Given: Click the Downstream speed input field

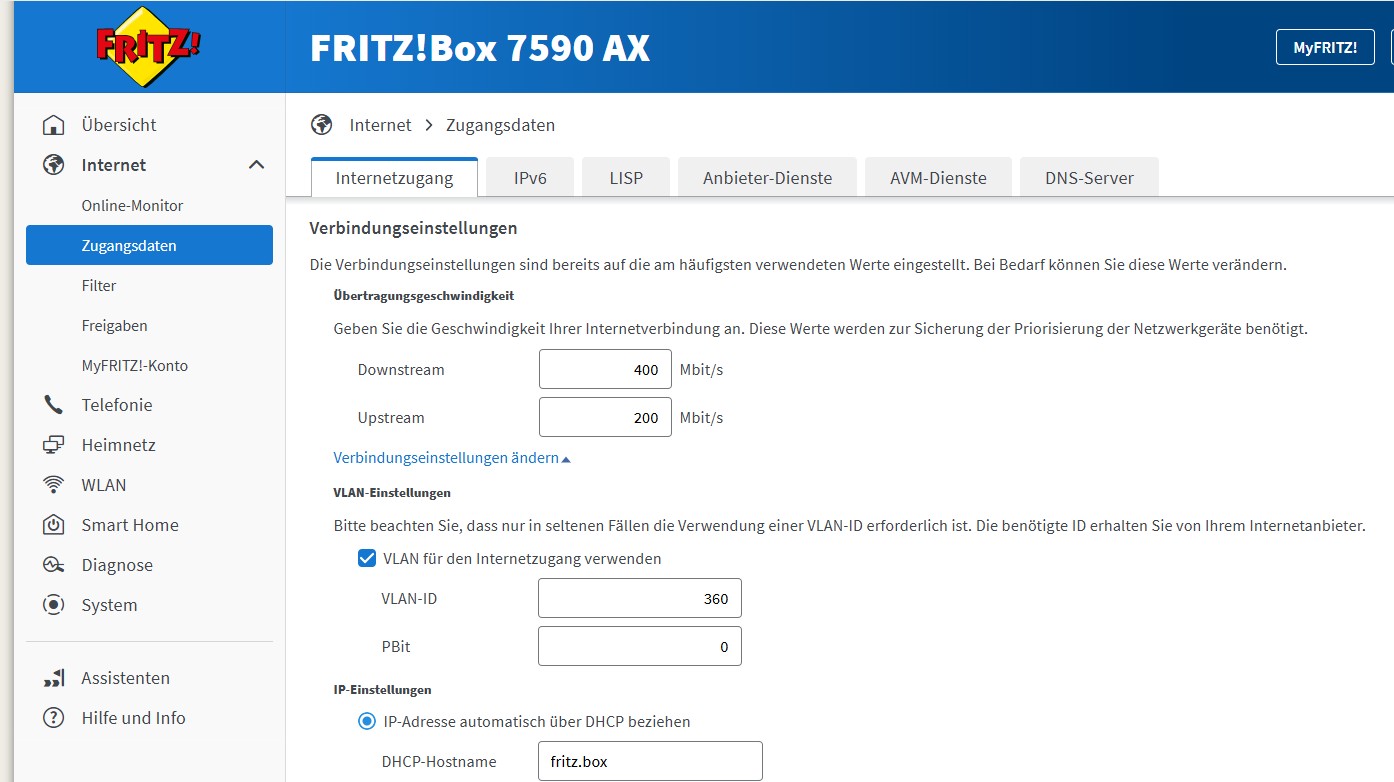Looking at the screenshot, I should [x=605, y=369].
